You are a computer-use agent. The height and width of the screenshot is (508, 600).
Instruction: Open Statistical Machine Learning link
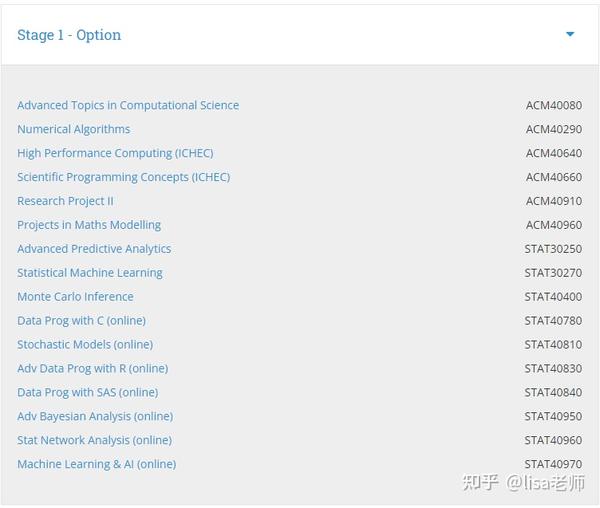point(90,273)
